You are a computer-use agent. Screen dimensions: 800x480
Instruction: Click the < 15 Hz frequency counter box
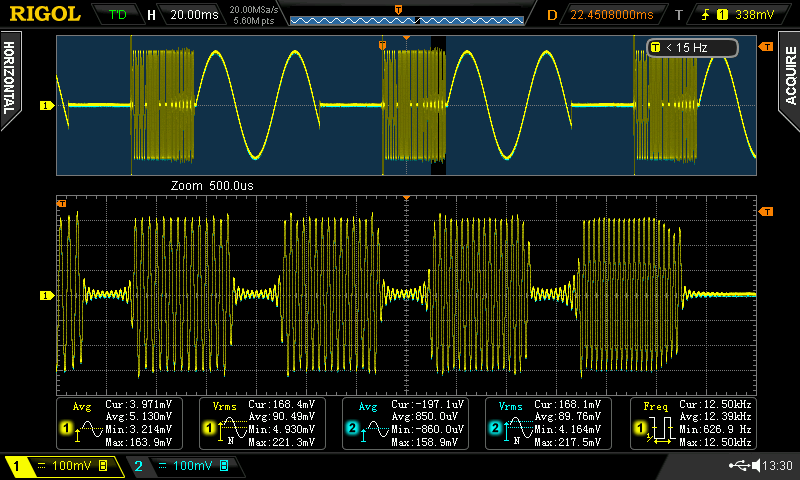(x=692, y=48)
